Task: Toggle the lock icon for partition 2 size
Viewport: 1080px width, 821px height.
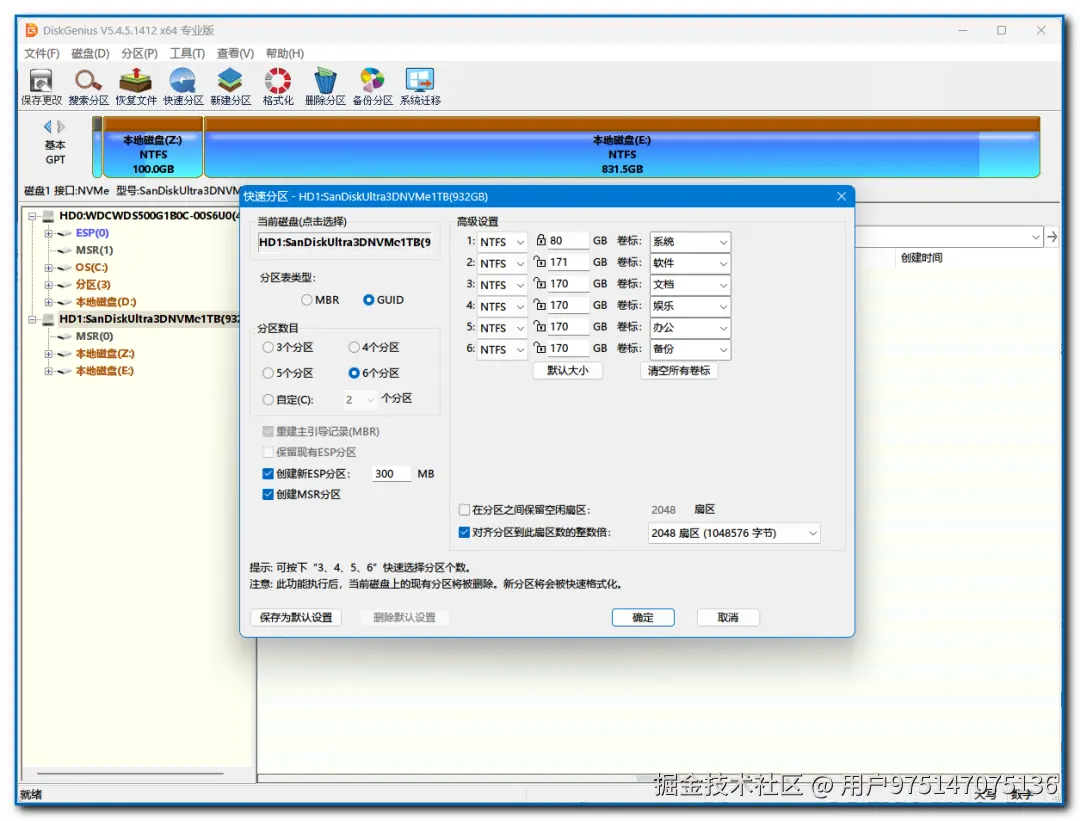Action: [x=541, y=262]
